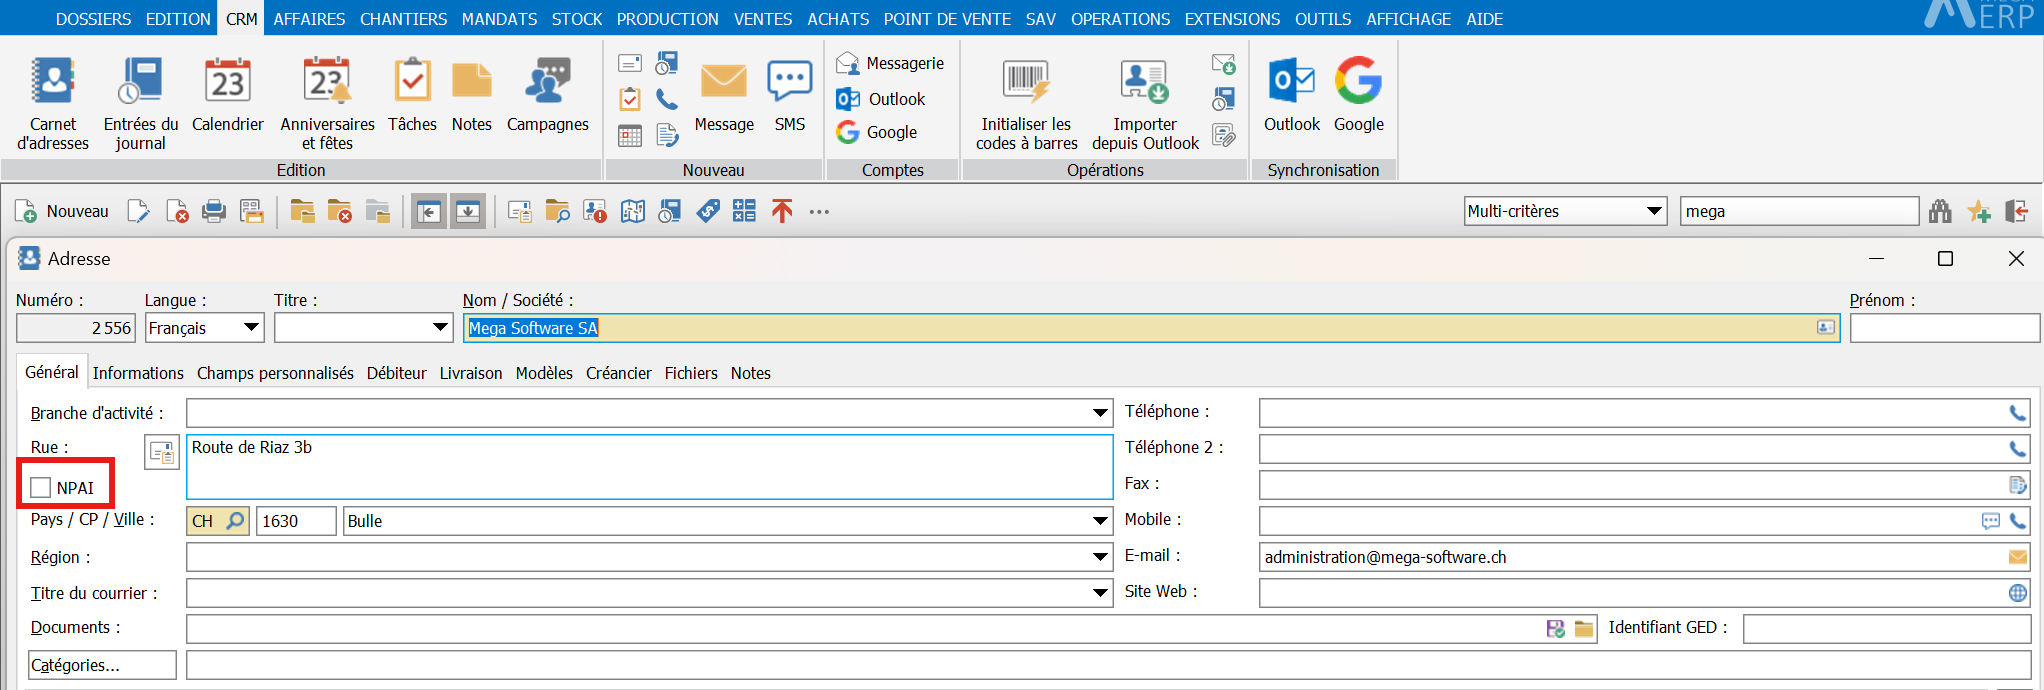Synchronise with Google
The image size is (2044, 690).
pos(1359,96)
